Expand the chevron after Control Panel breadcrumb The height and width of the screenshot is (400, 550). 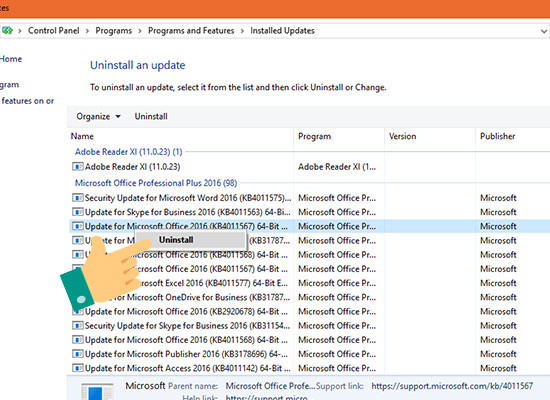coord(87,31)
